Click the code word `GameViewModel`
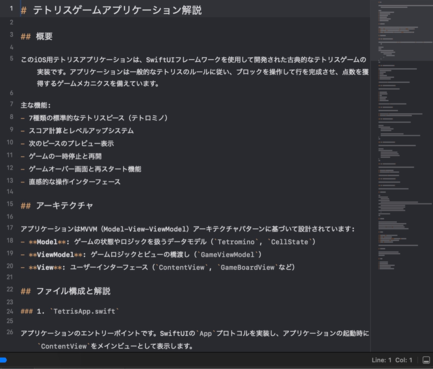Viewport: 433px width, 369px height. [x=228, y=255]
